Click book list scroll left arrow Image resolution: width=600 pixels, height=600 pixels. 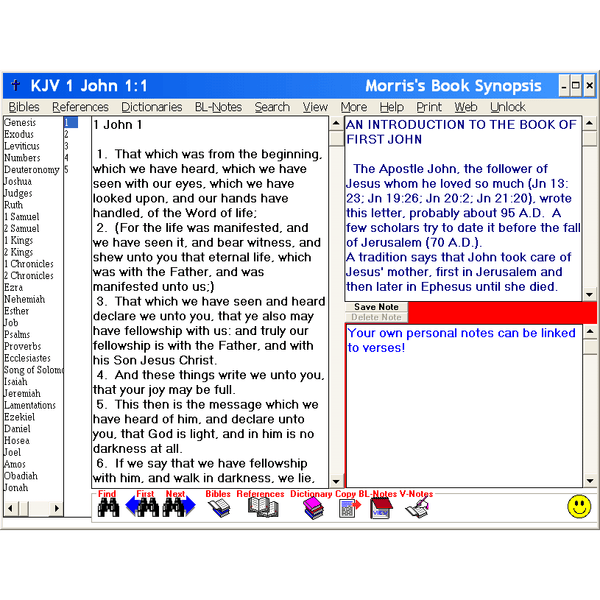(10, 508)
